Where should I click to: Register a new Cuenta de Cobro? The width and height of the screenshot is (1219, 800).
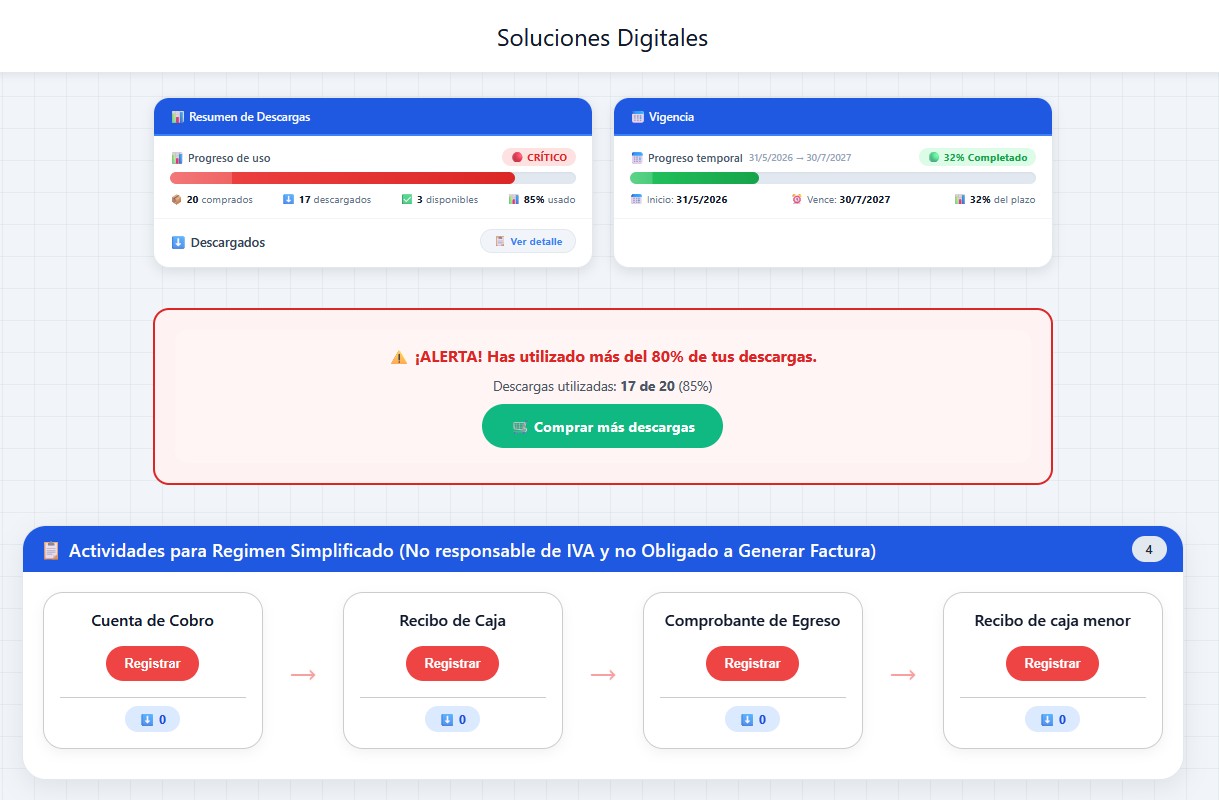152,663
